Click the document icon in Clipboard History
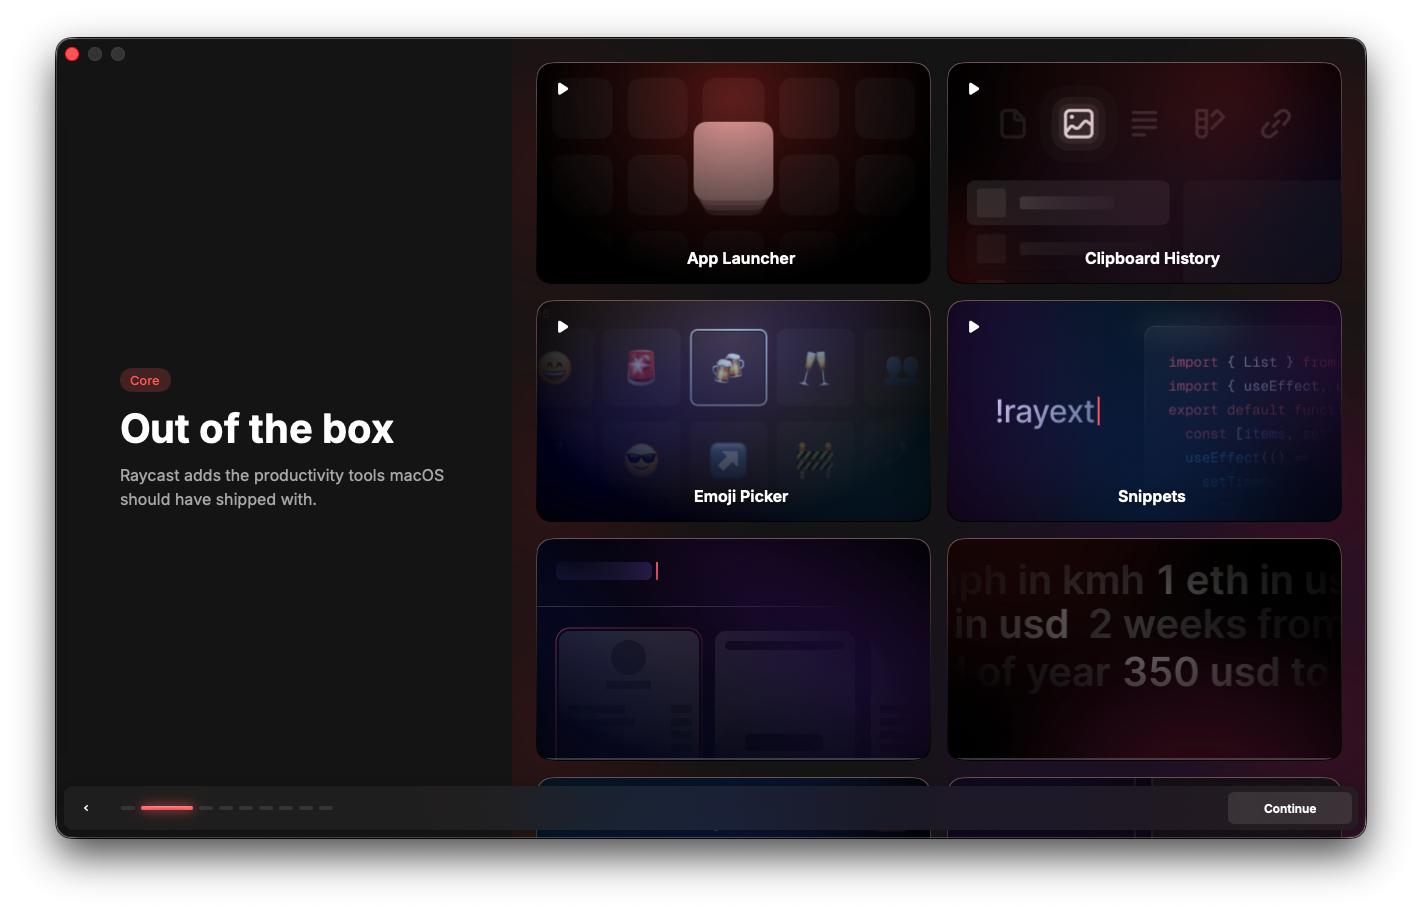This screenshot has height=912, width=1422. pyautogui.click(x=1013, y=124)
